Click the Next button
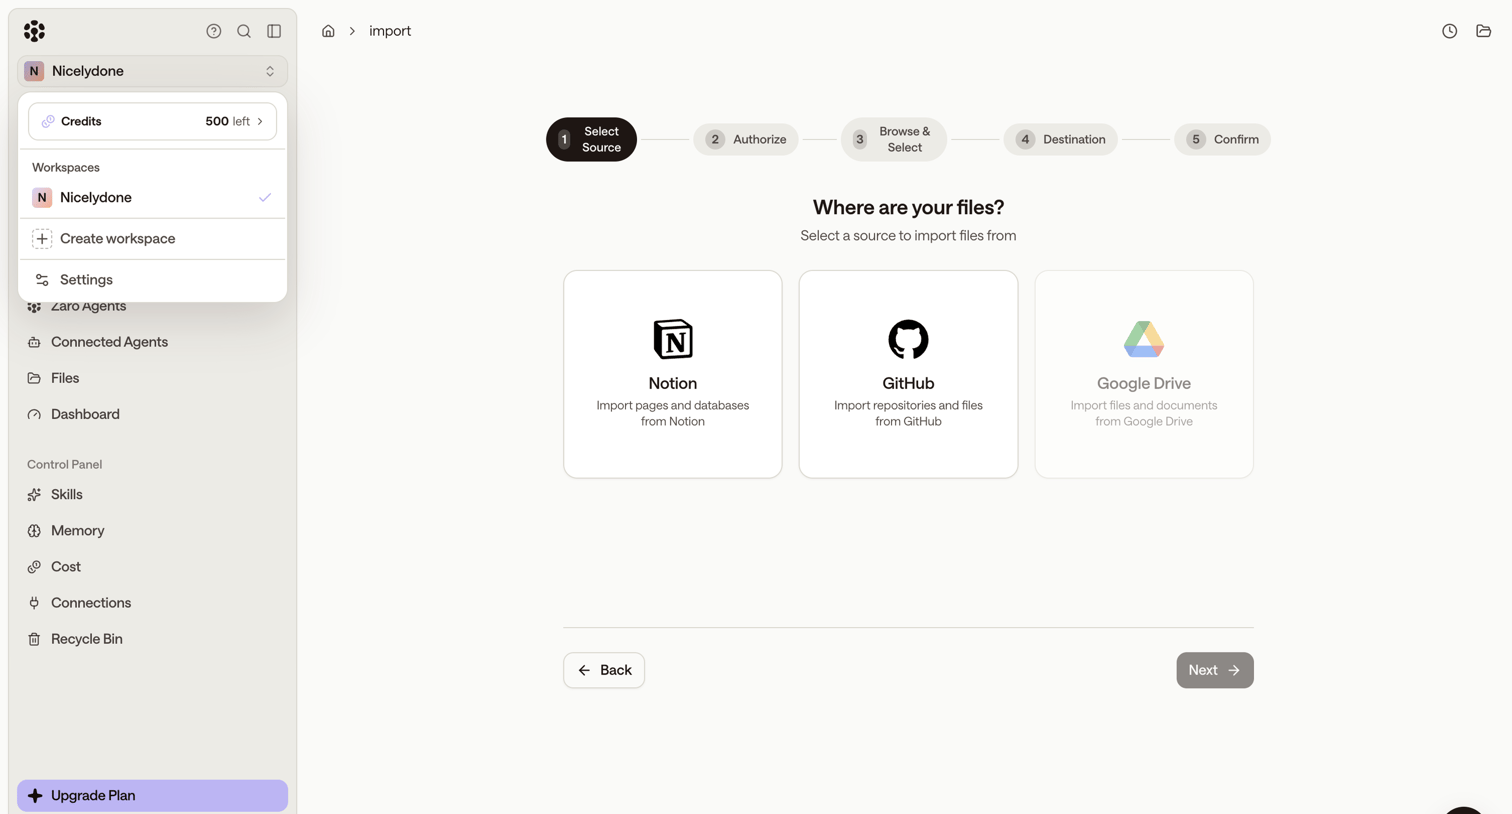Viewport: 1512px width, 814px height. tap(1214, 670)
